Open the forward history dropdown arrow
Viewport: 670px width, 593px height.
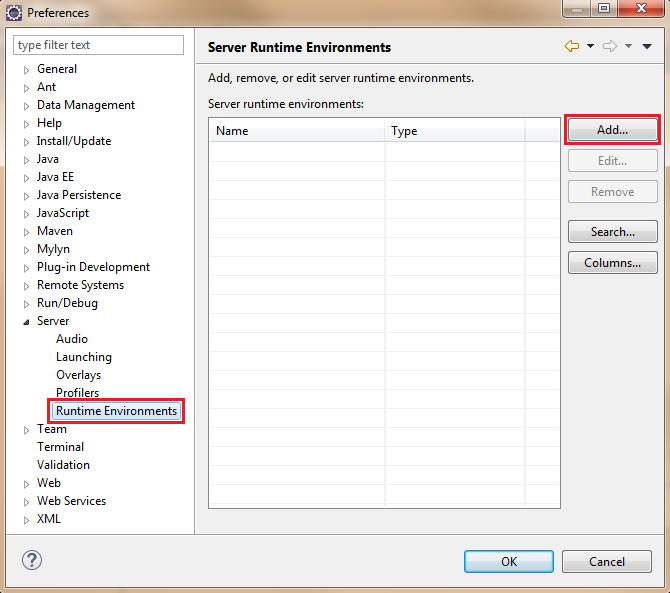628,46
